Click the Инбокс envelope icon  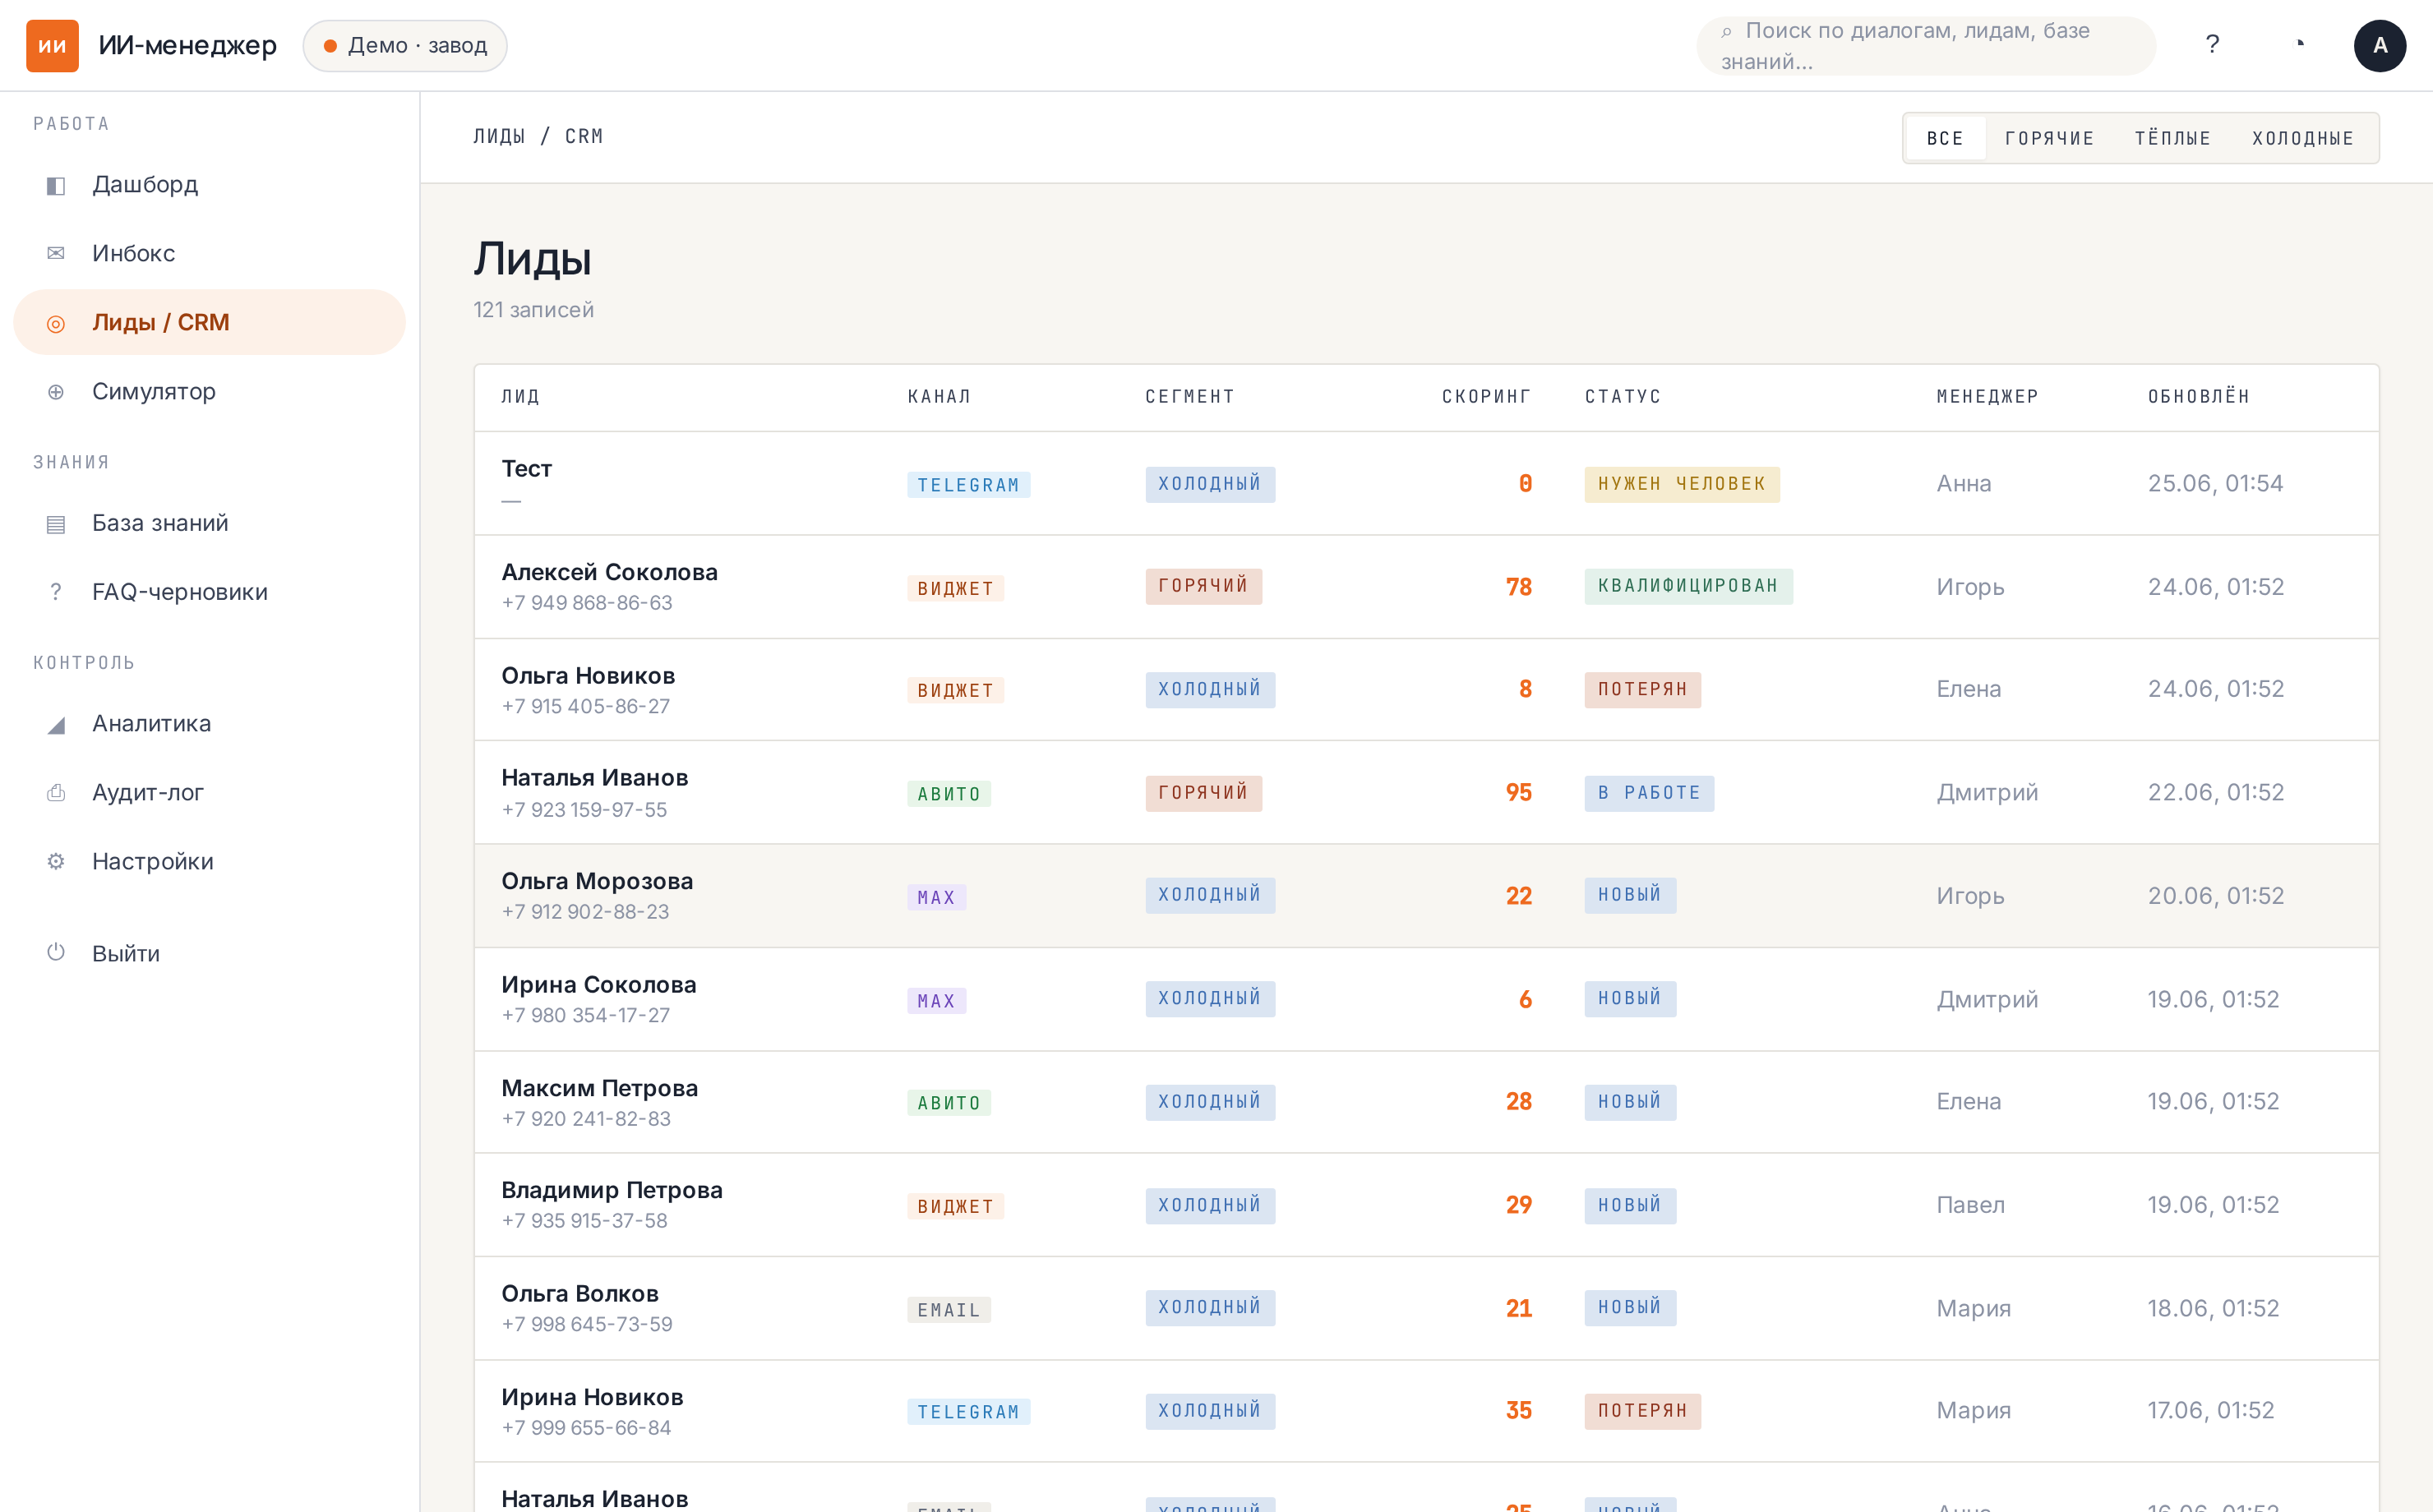[x=56, y=254]
